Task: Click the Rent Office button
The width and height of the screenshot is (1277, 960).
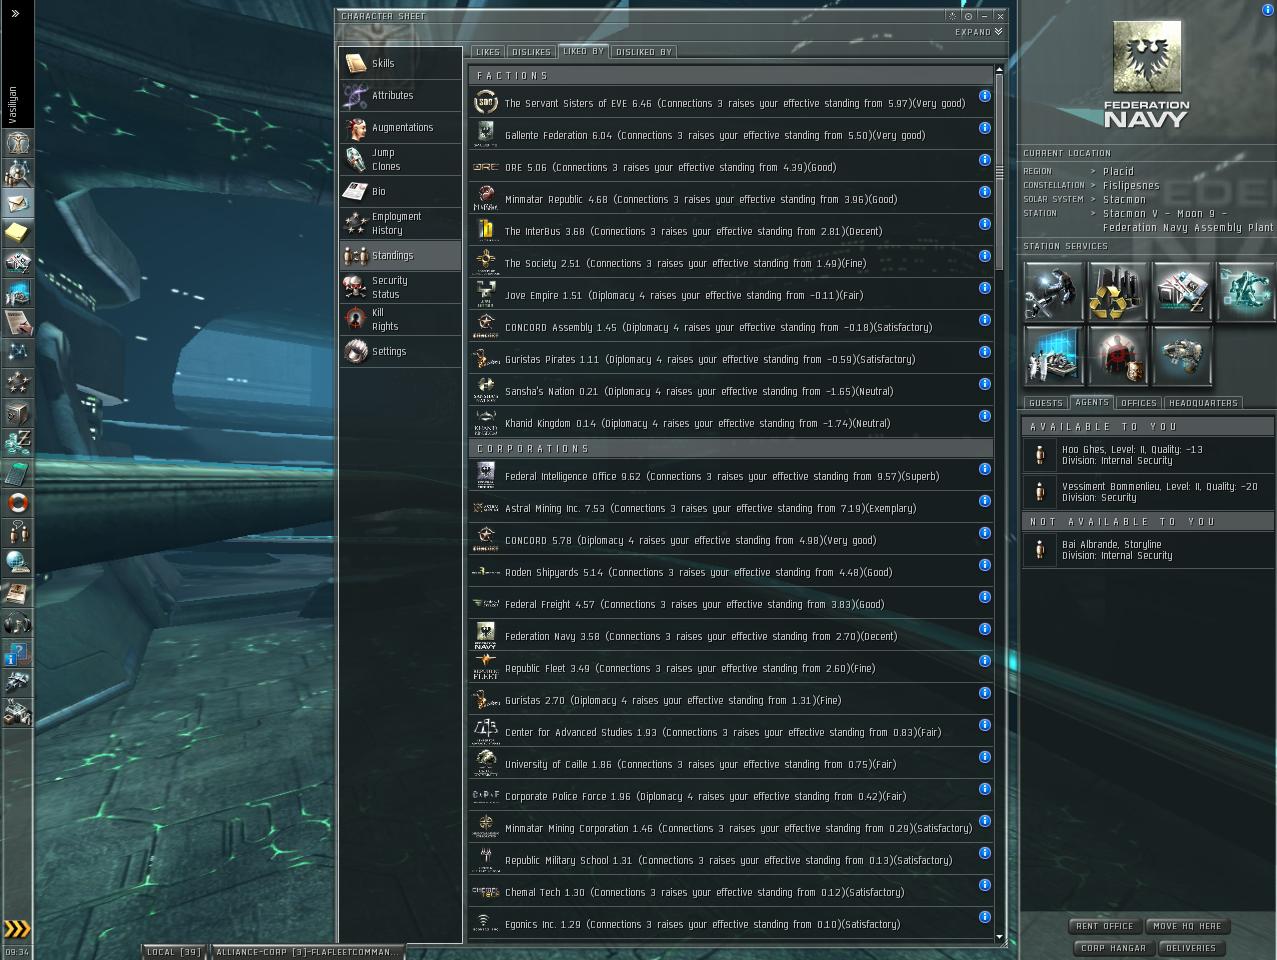Action: pos(1104,926)
